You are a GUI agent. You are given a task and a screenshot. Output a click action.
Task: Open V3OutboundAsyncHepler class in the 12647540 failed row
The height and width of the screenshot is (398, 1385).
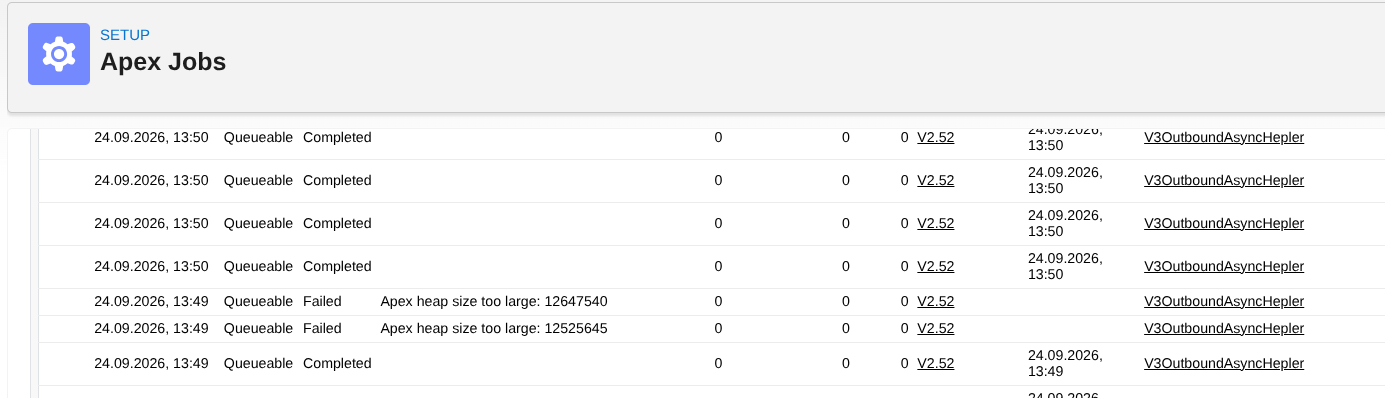(1224, 301)
